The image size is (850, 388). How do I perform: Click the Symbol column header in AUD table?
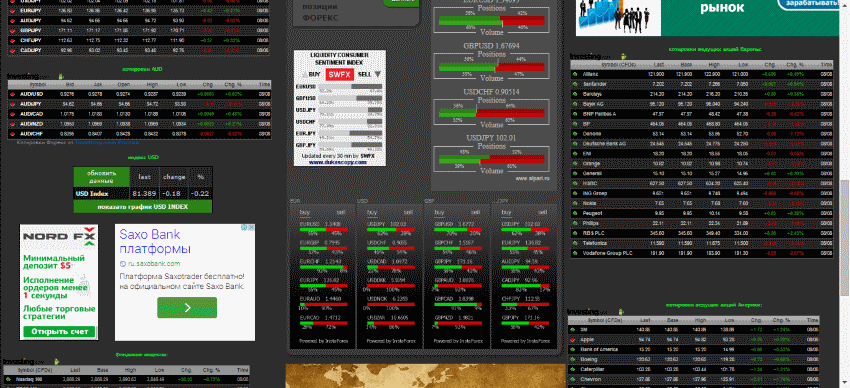point(38,85)
